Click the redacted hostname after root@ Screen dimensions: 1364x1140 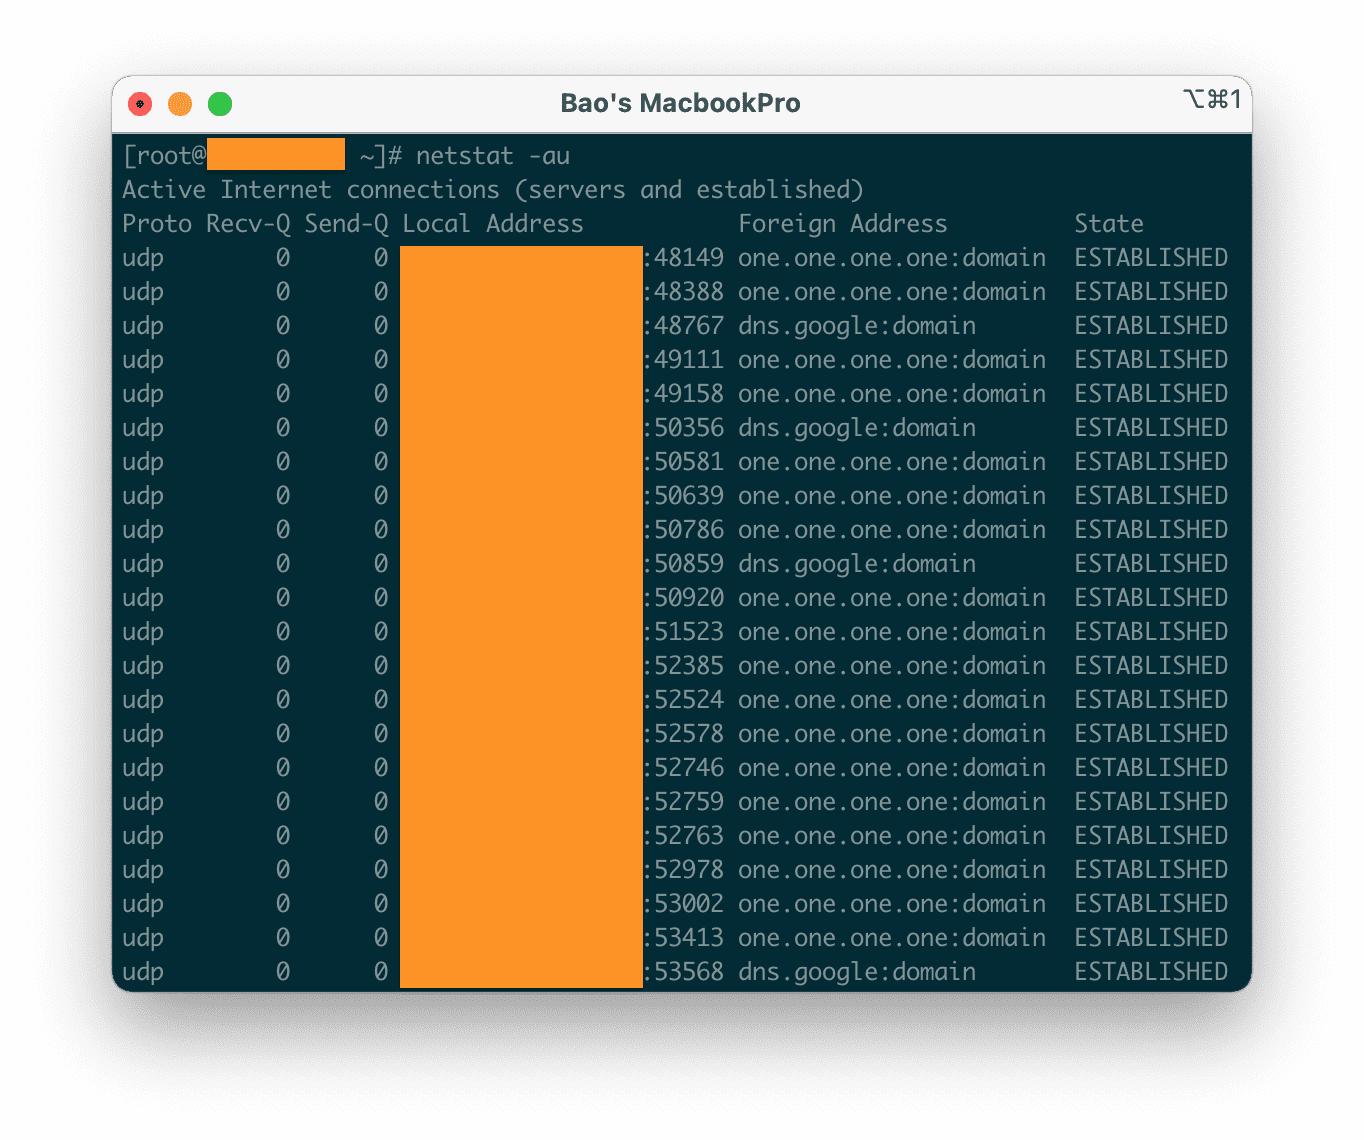[276, 154]
